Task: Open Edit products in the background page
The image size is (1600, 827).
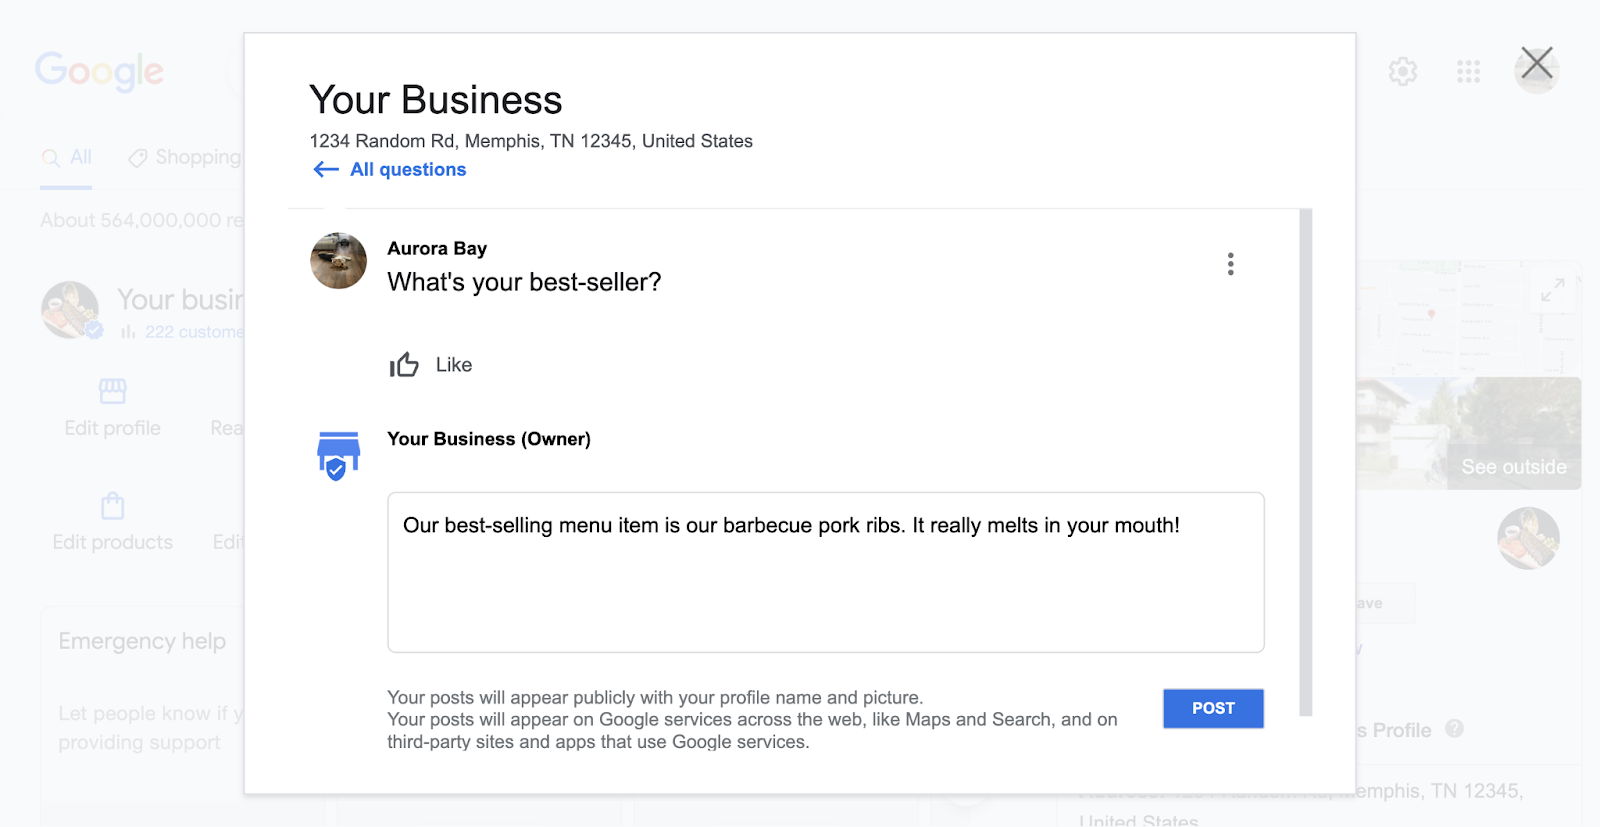Action: [x=112, y=542]
